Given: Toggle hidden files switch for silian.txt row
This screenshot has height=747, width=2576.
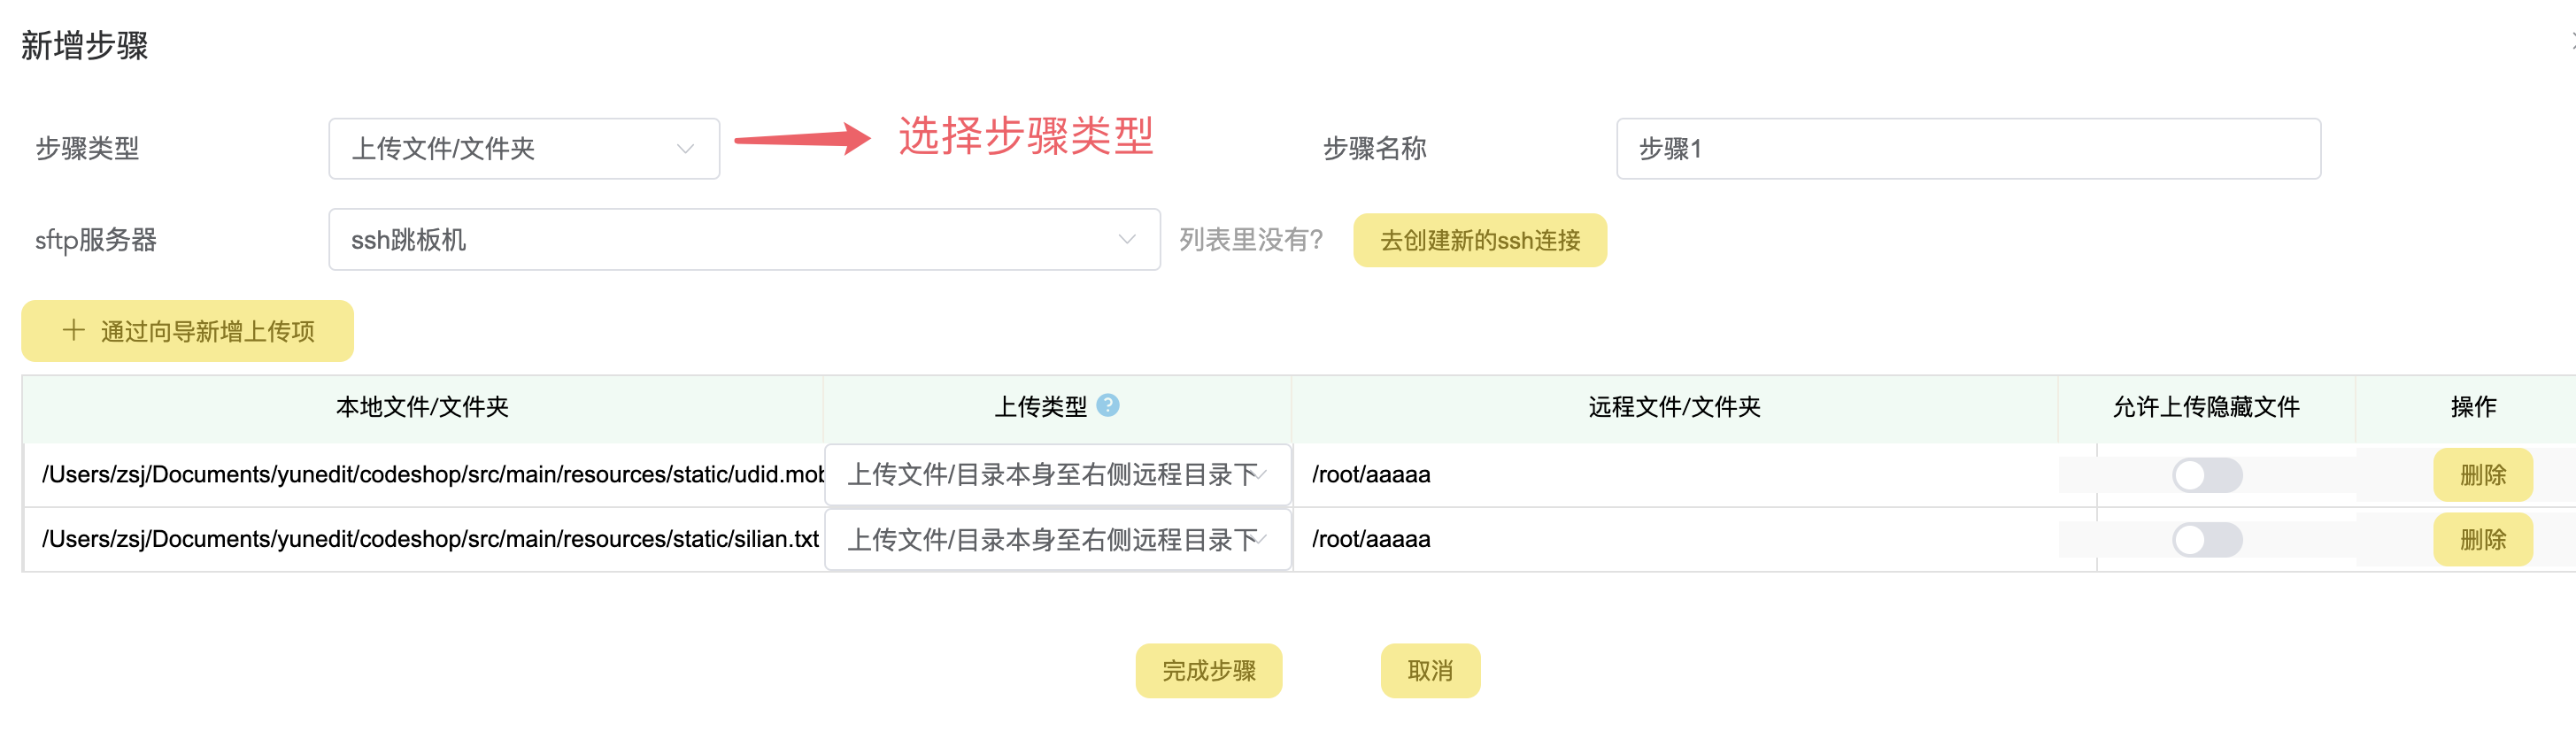Looking at the screenshot, I should click(2206, 540).
